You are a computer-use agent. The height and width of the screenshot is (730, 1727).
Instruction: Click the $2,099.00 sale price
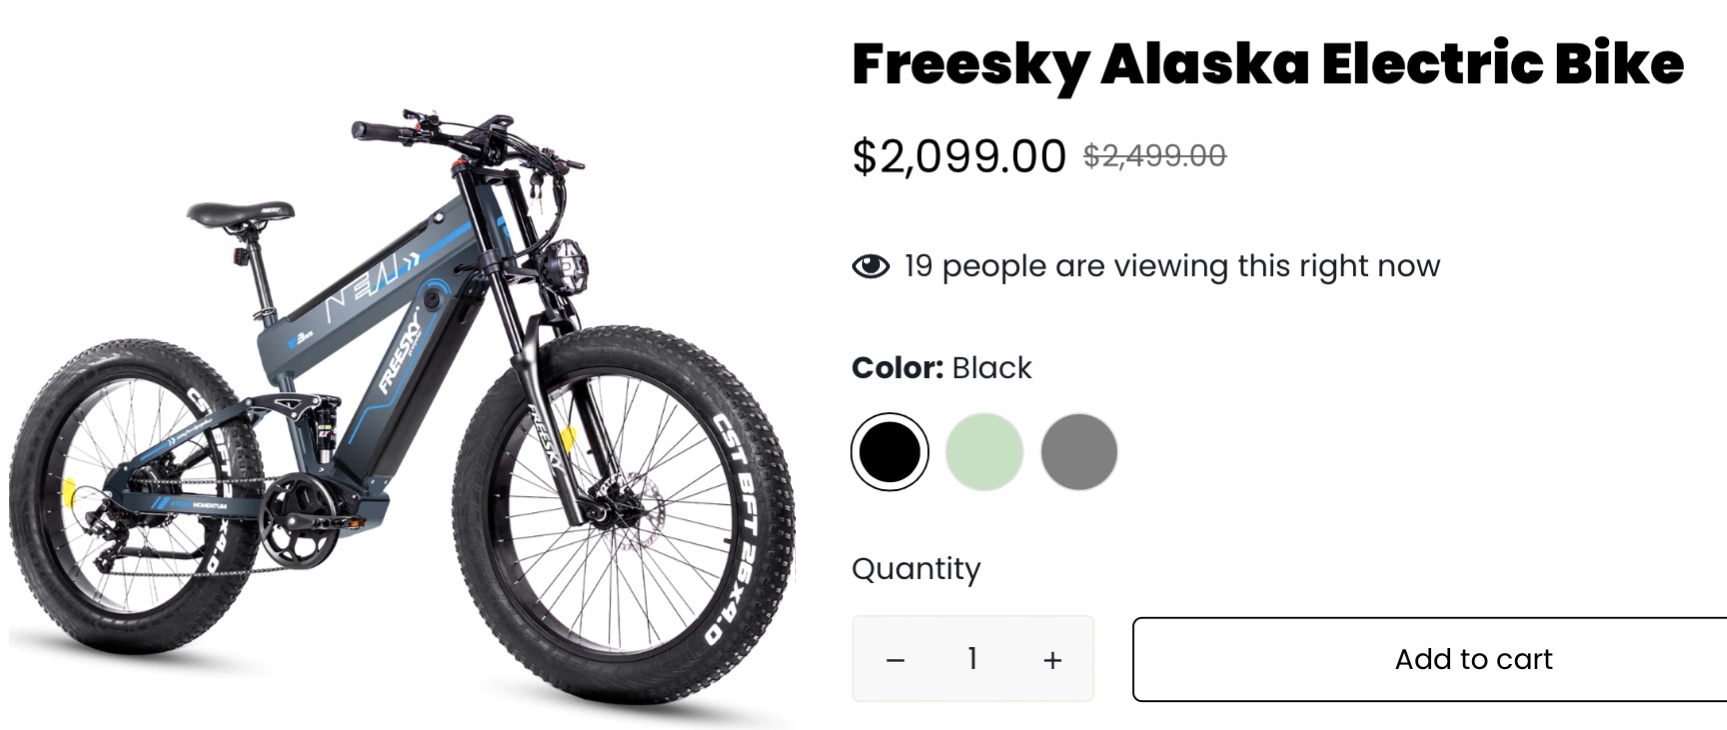coord(958,157)
